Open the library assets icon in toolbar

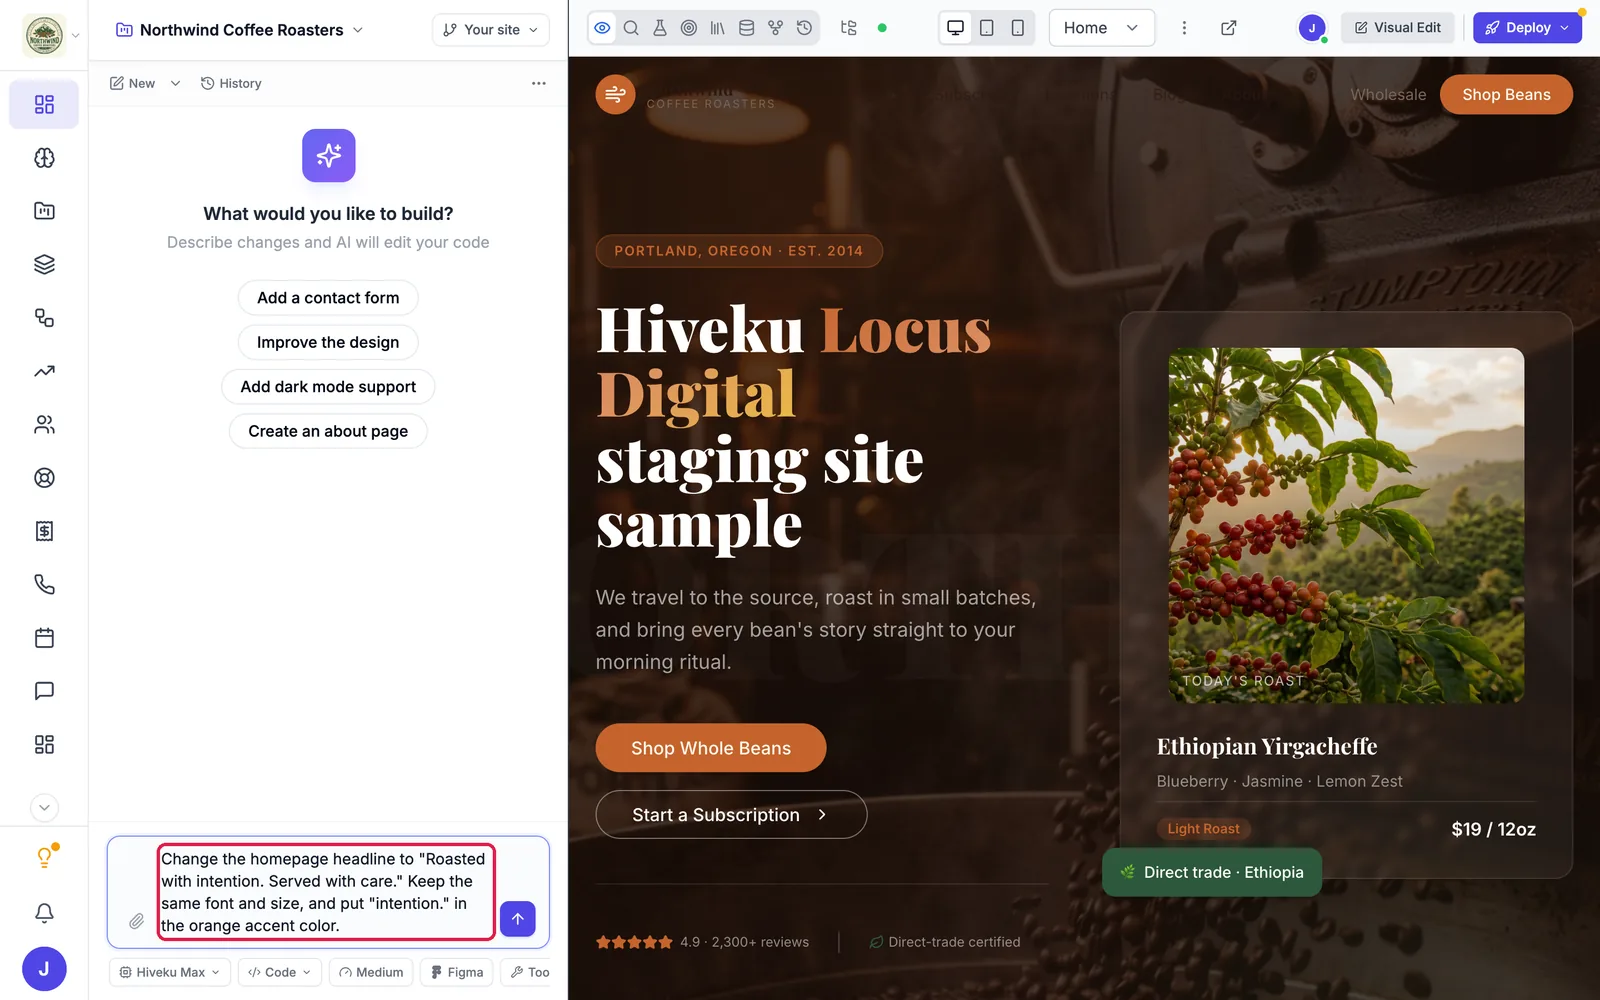pos(718,28)
